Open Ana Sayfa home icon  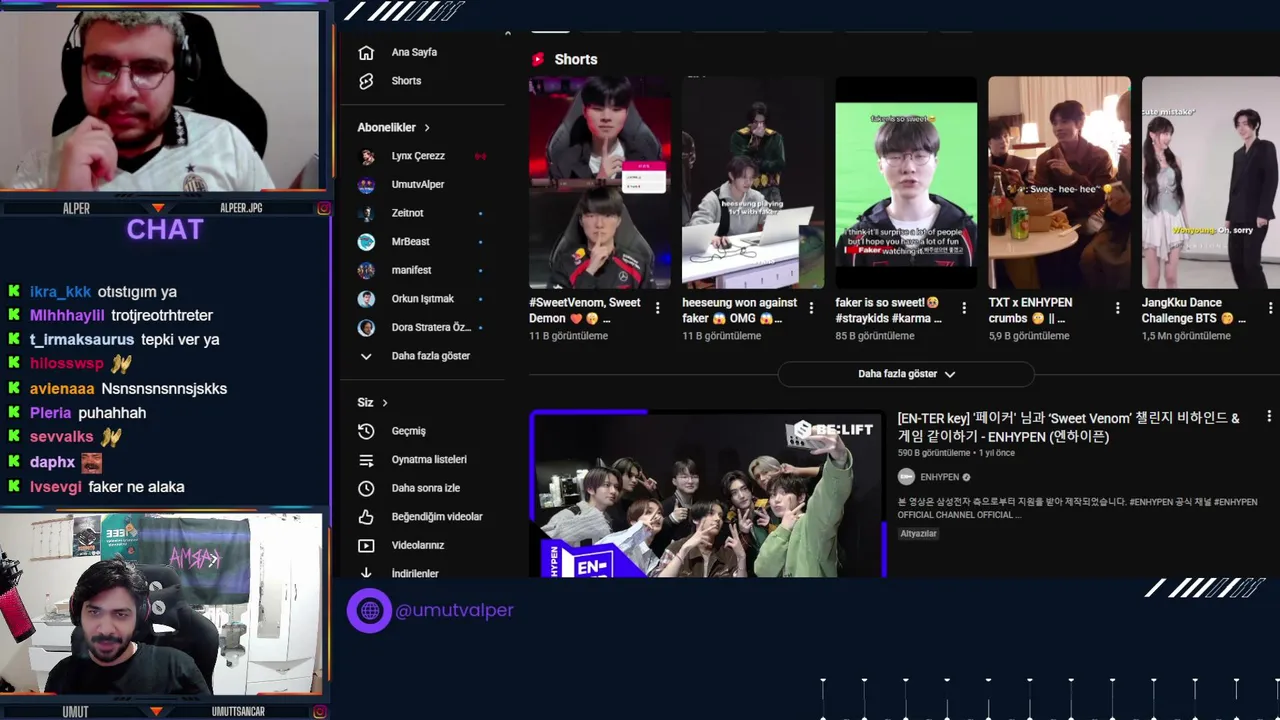[366, 52]
